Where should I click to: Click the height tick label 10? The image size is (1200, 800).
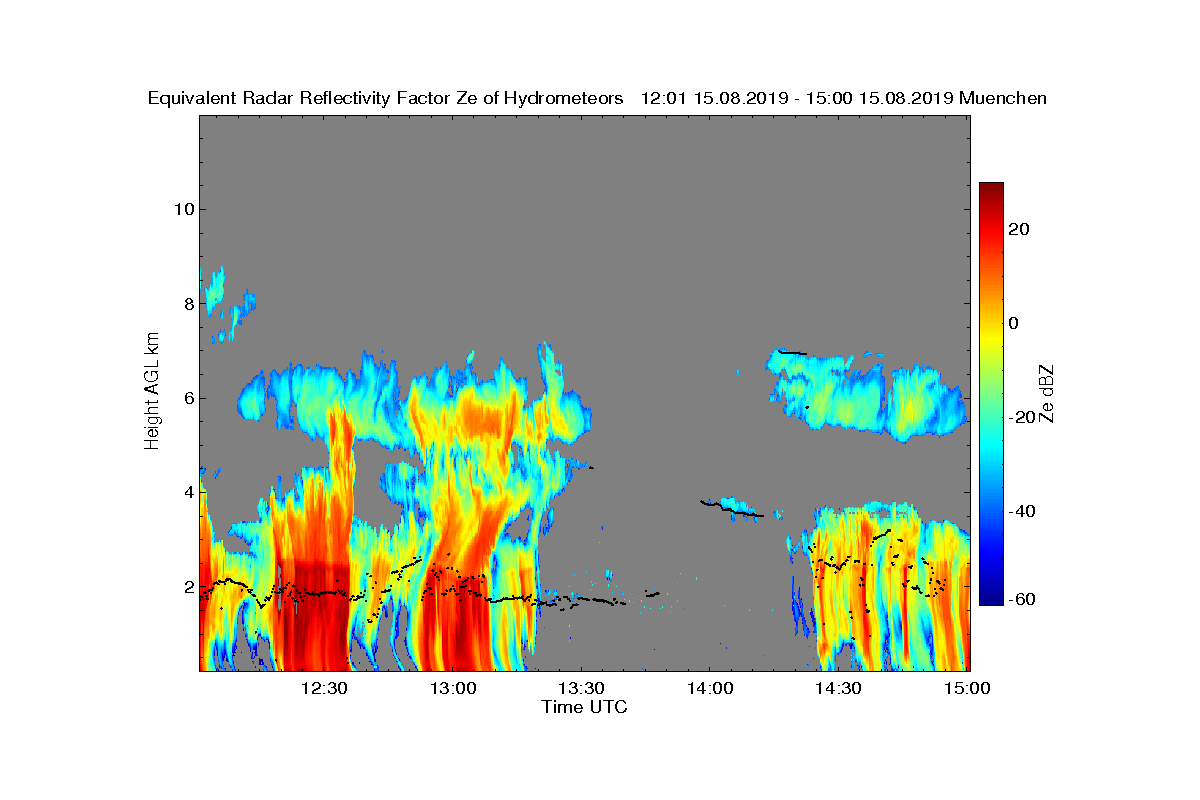pos(182,209)
